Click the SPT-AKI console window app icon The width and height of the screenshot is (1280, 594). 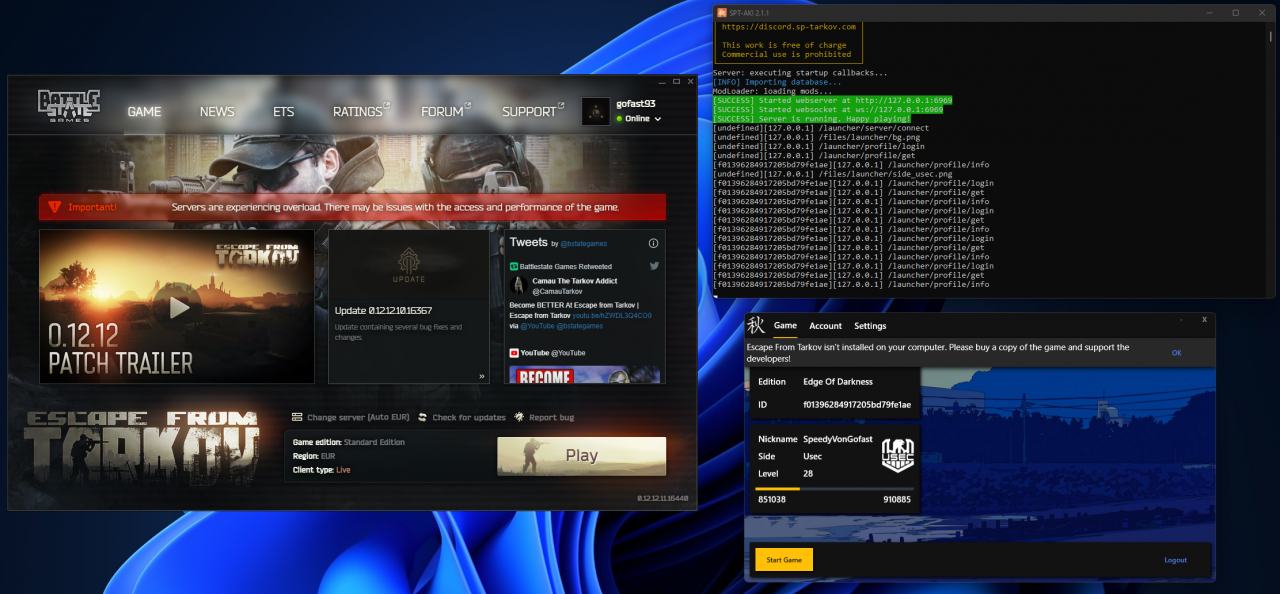coord(720,12)
